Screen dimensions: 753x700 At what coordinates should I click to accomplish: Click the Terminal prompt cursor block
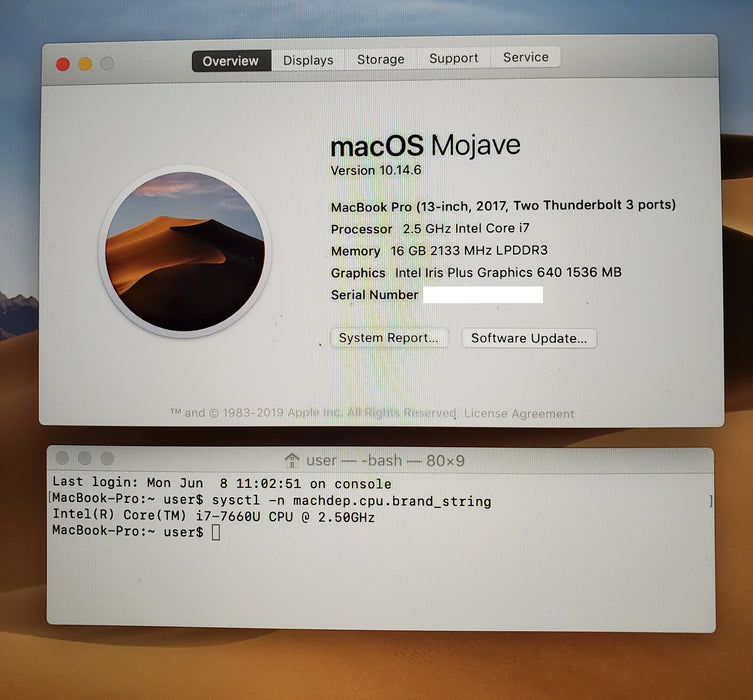point(216,532)
